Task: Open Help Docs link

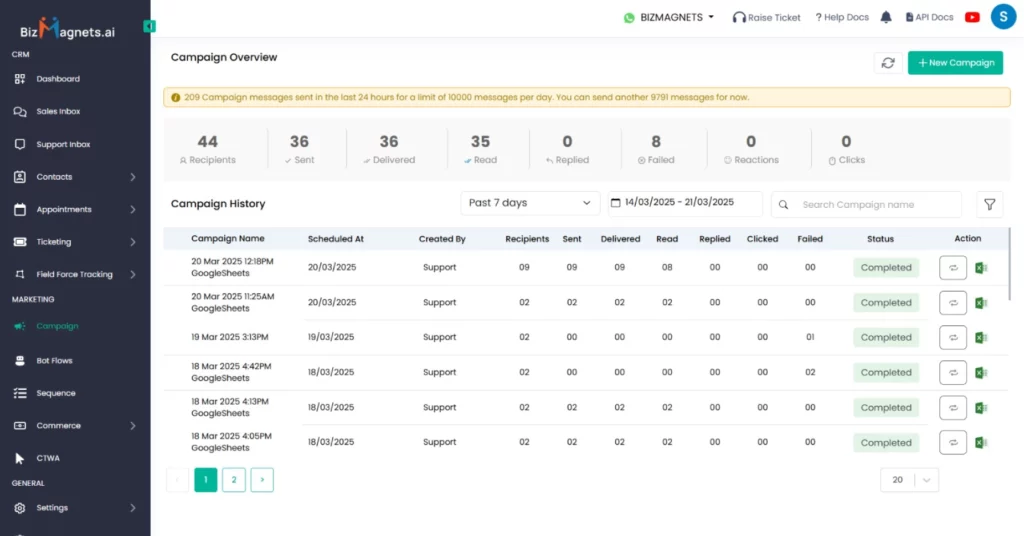Action: (842, 18)
